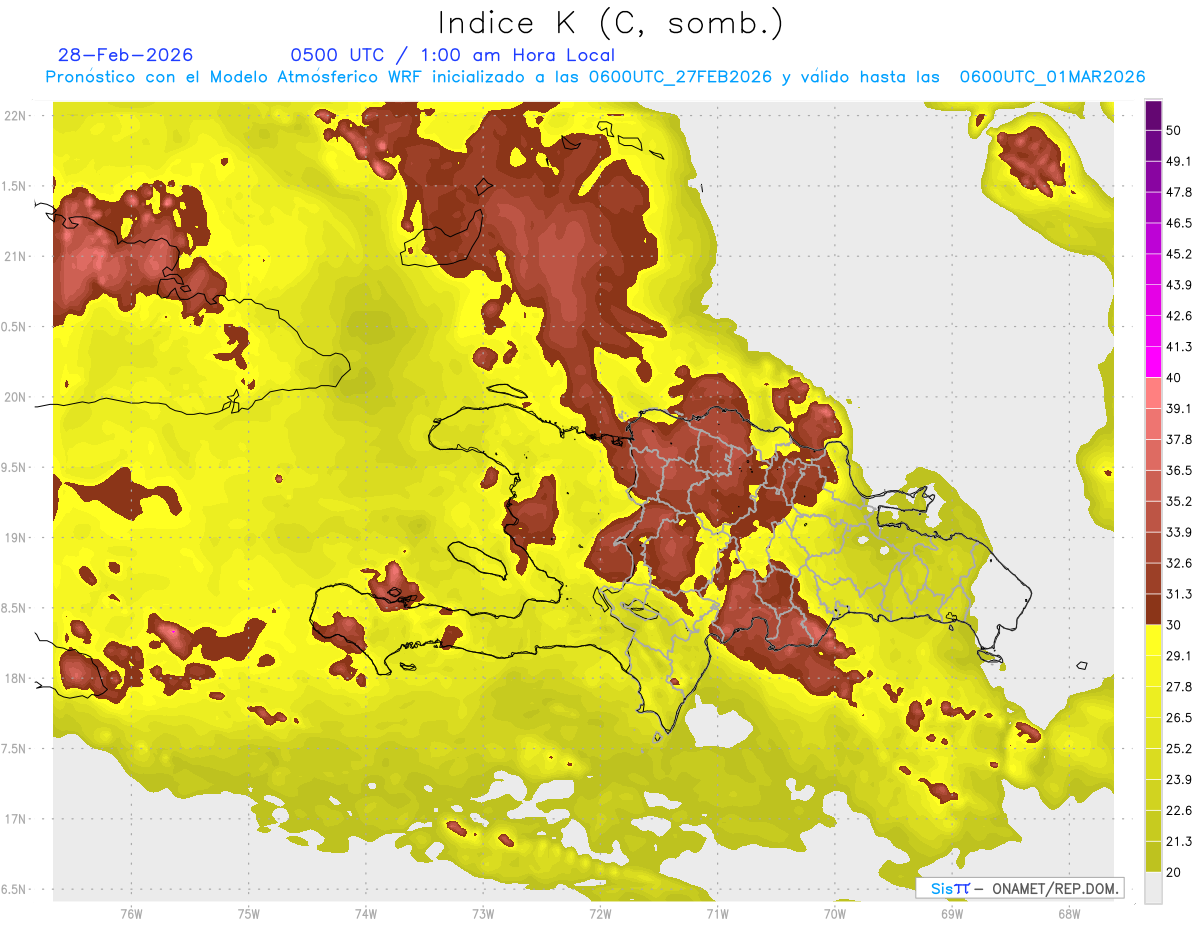The width and height of the screenshot is (1200, 927).
Task: Click the legend value '20'
Action: [1174, 872]
